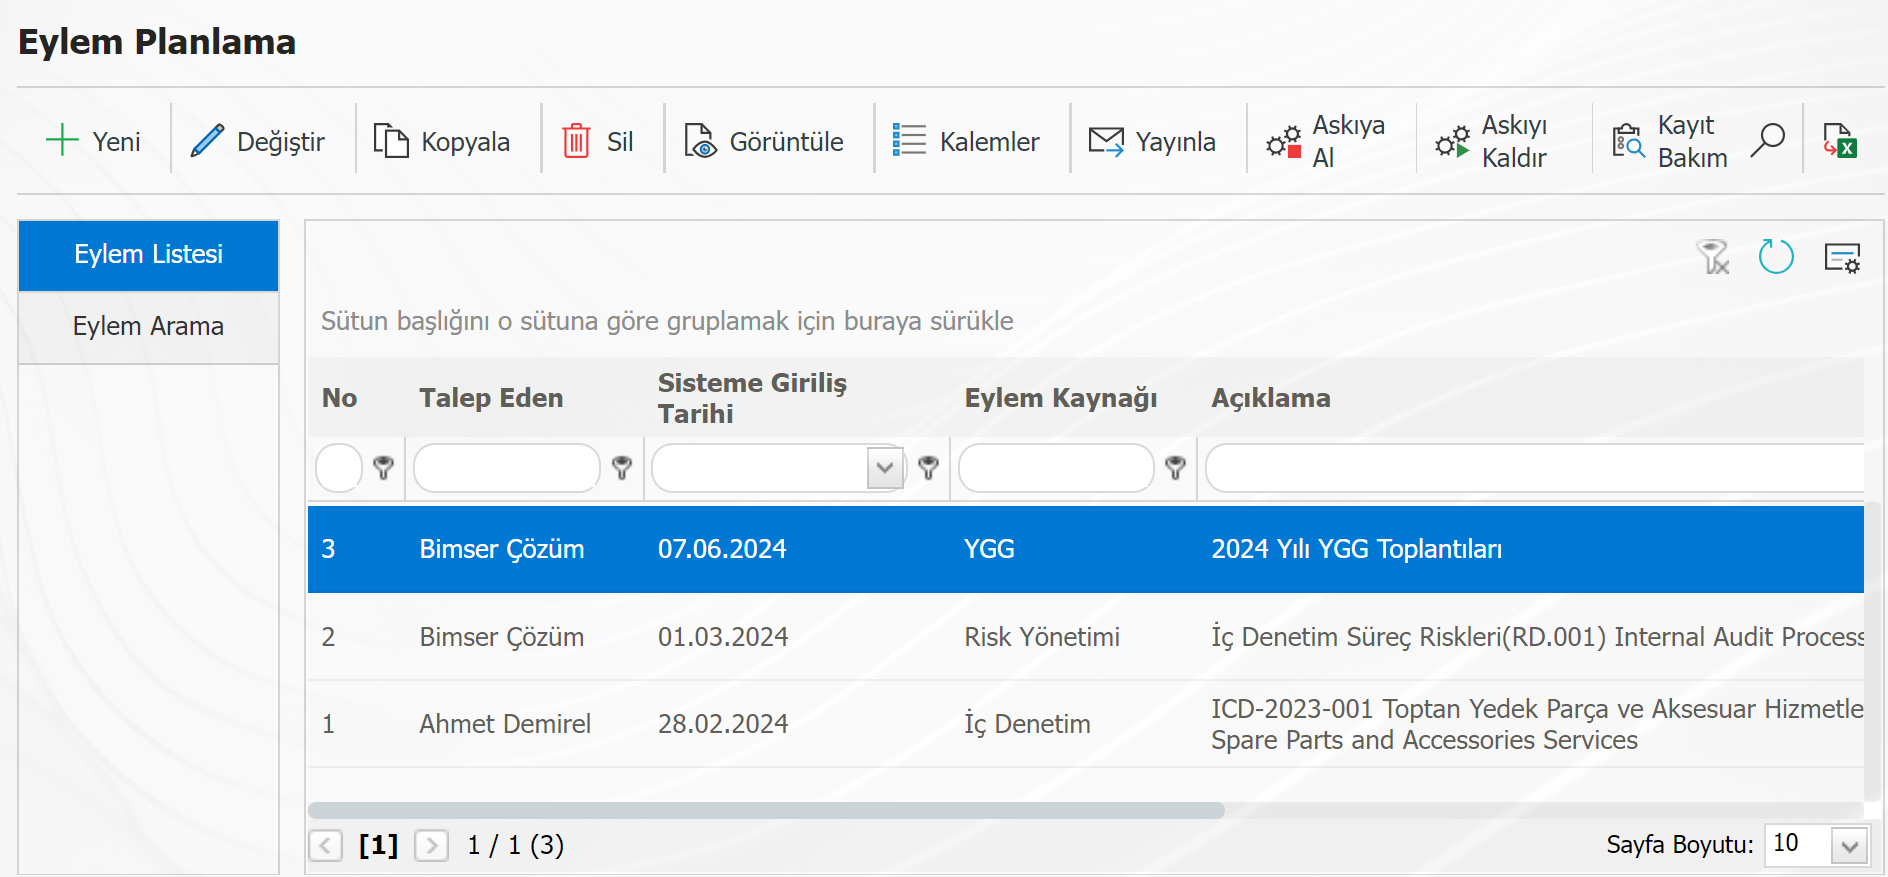The width and height of the screenshot is (1888, 877).
Task: Click the Kopyala copy icon
Action: click(x=391, y=141)
